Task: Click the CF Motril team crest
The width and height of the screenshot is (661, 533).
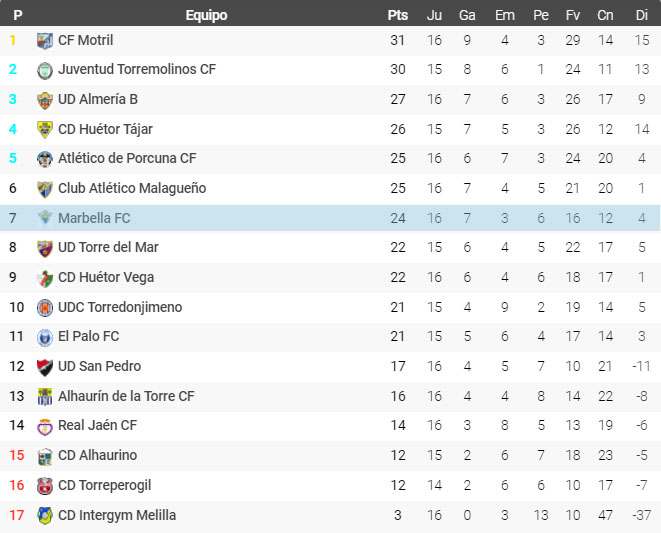Action: click(45, 41)
